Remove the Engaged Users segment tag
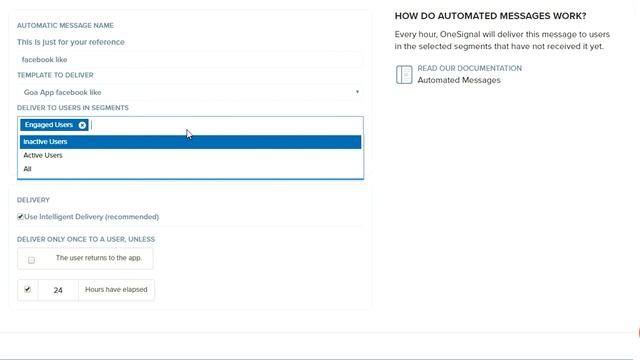Viewport: 640px width, 360px height. [82, 125]
